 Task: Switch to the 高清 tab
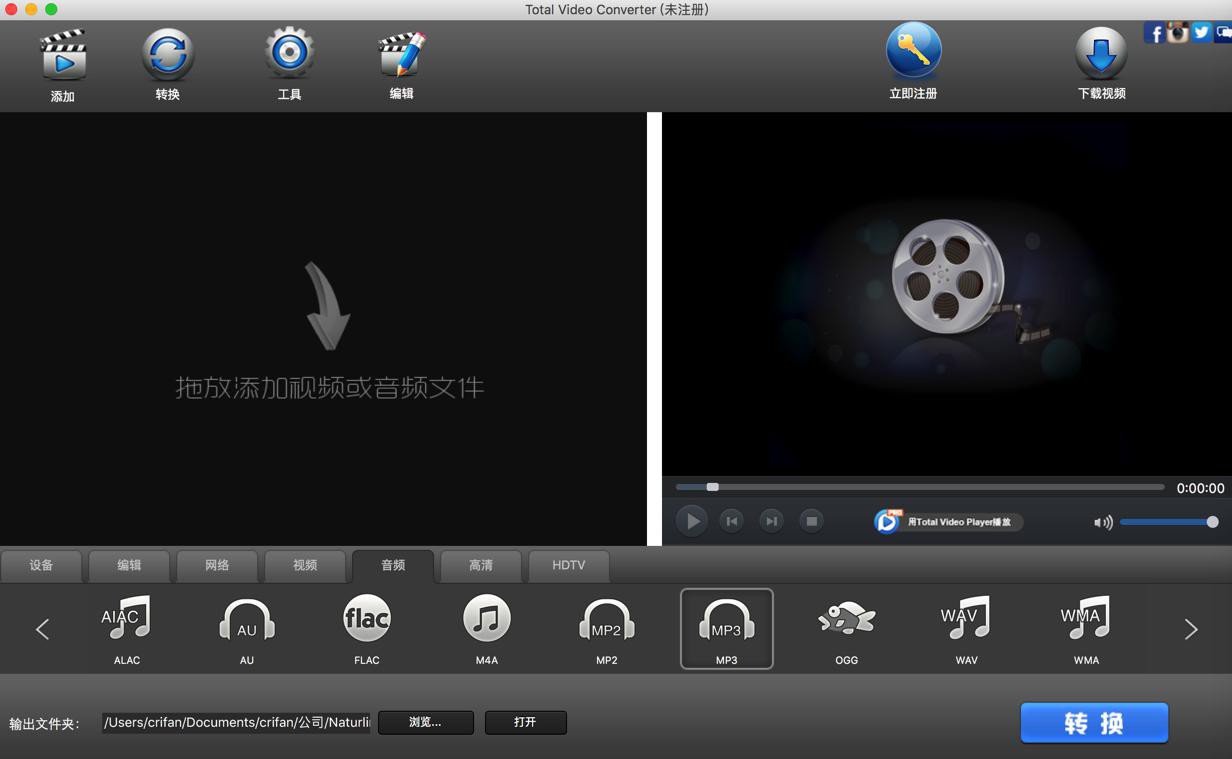click(x=481, y=566)
